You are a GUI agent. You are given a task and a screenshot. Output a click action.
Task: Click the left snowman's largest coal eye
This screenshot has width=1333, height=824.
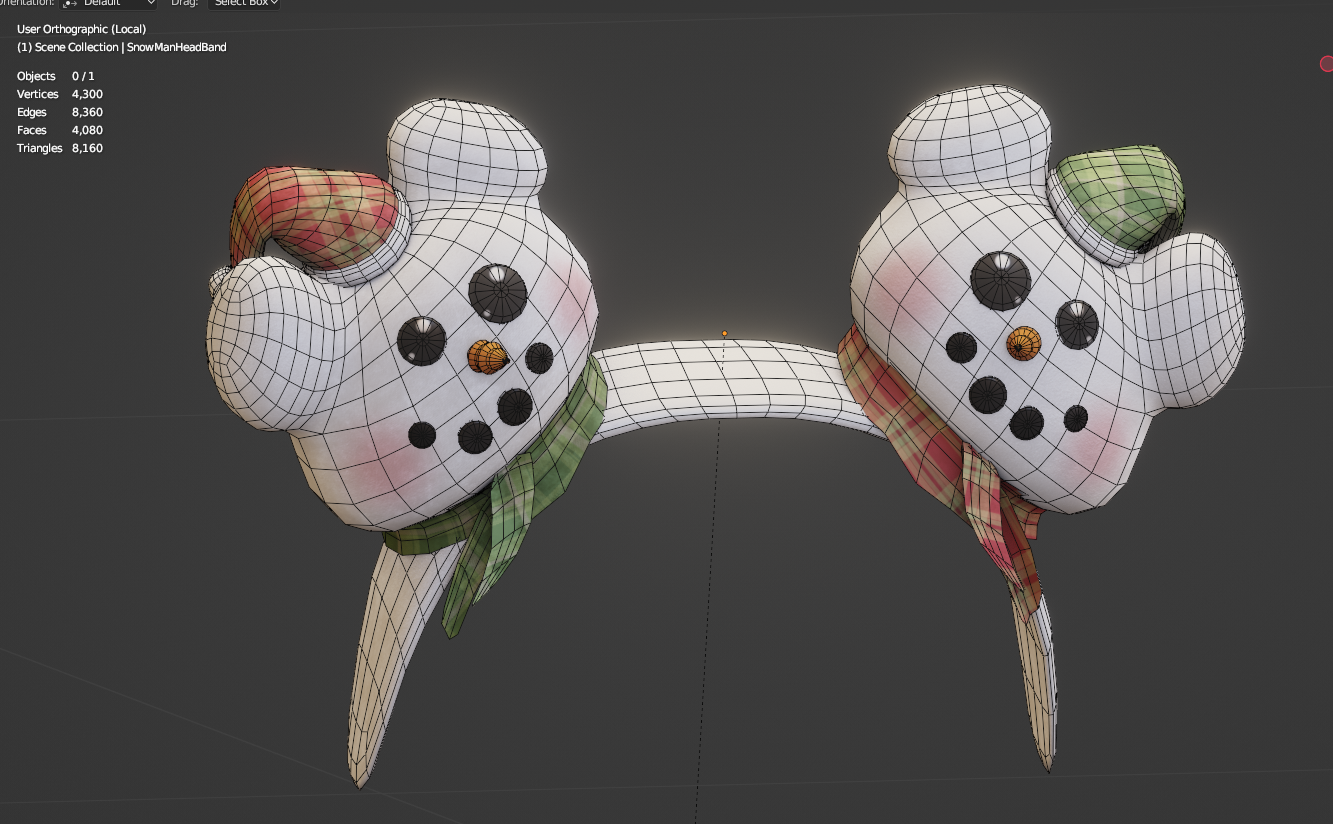(497, 291)
